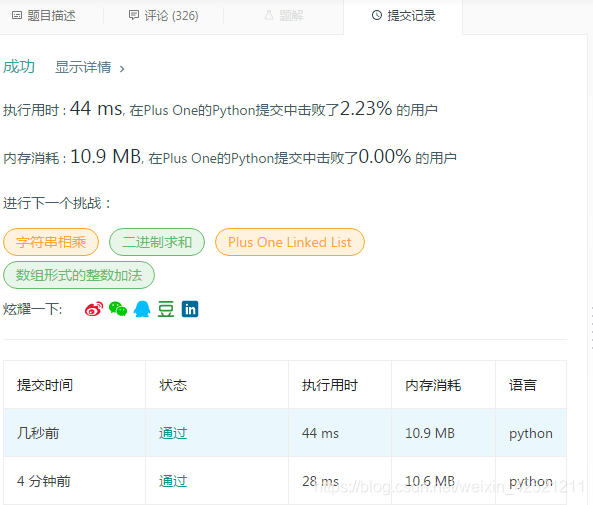Click the 28 ms runtime table cell
Viewport: 593px width, 505px height.
(340, 480)
